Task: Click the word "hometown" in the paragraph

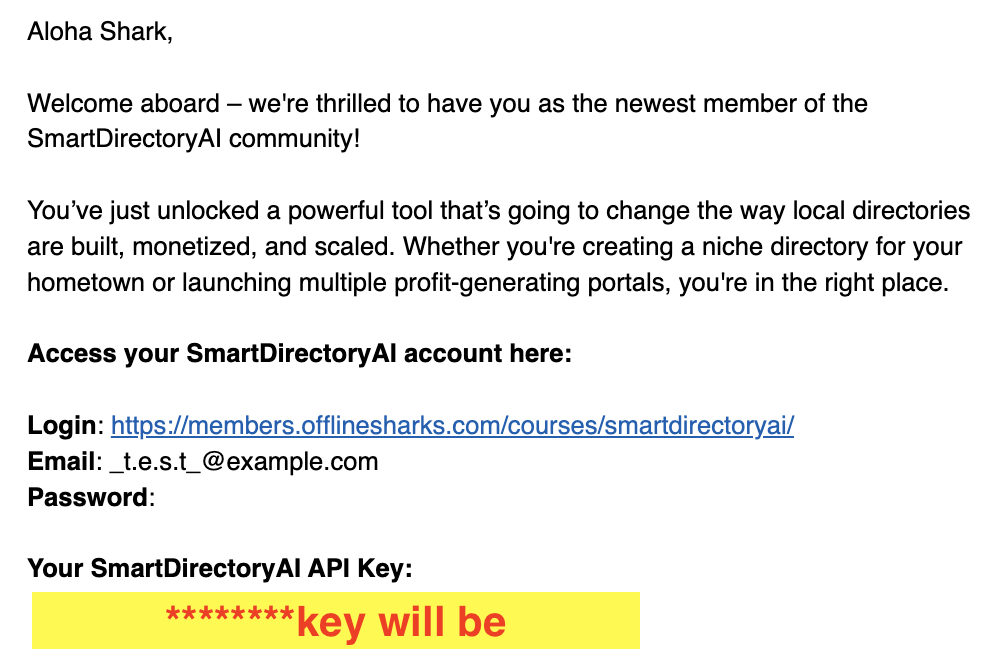Action: tap(83, 282)
